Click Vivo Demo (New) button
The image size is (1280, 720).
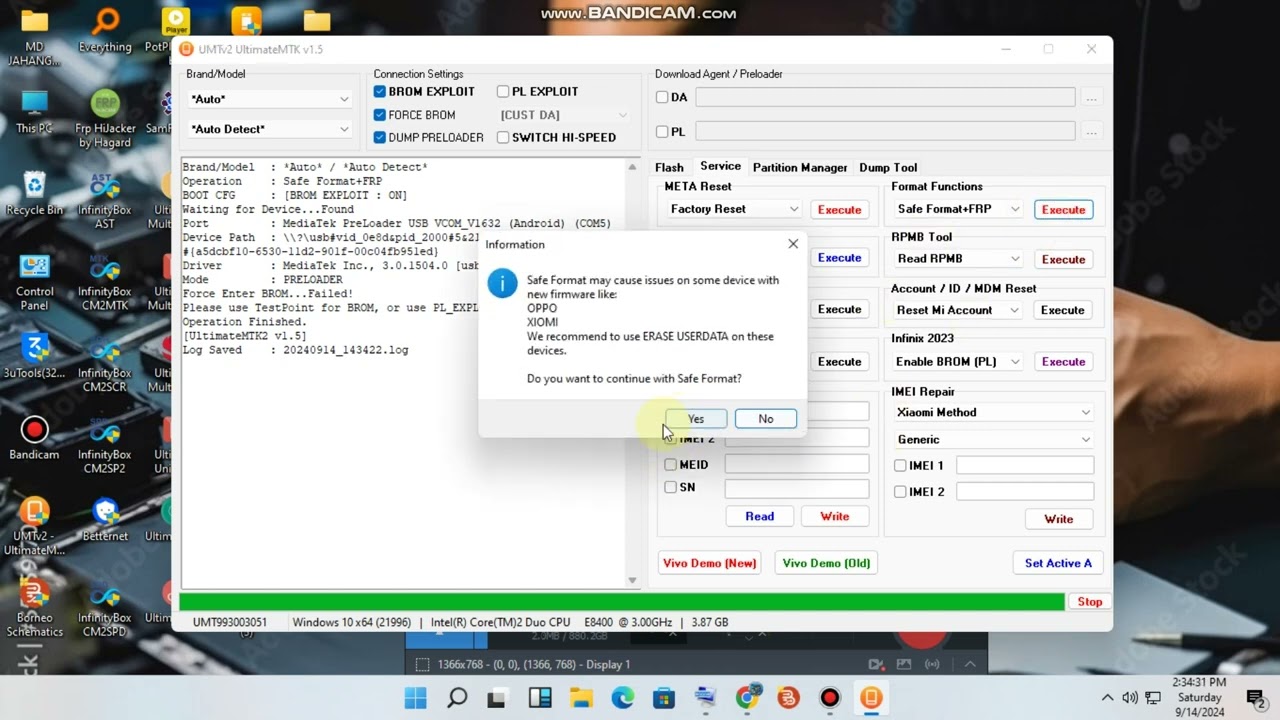point(709,563)
